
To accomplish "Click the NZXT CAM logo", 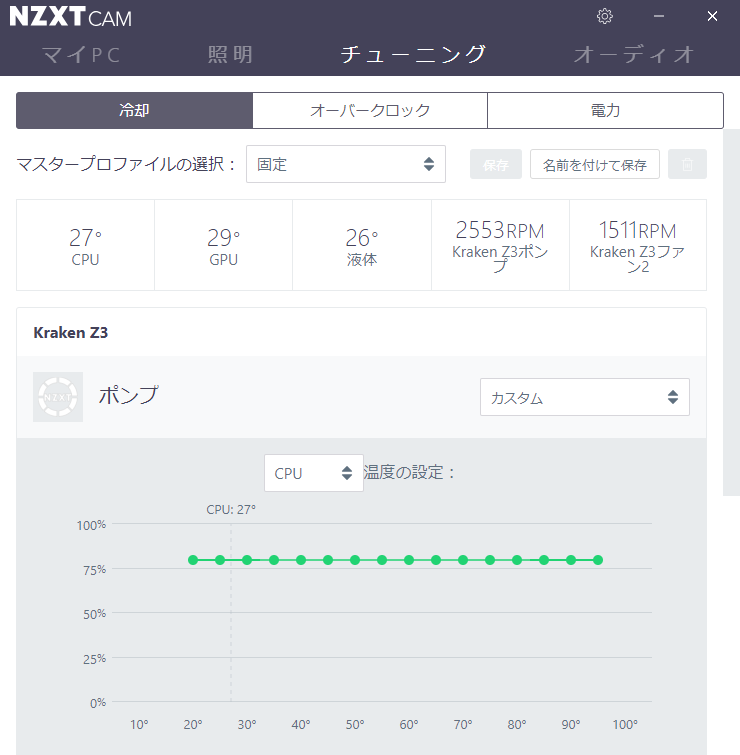I will (x=70, y=17).
